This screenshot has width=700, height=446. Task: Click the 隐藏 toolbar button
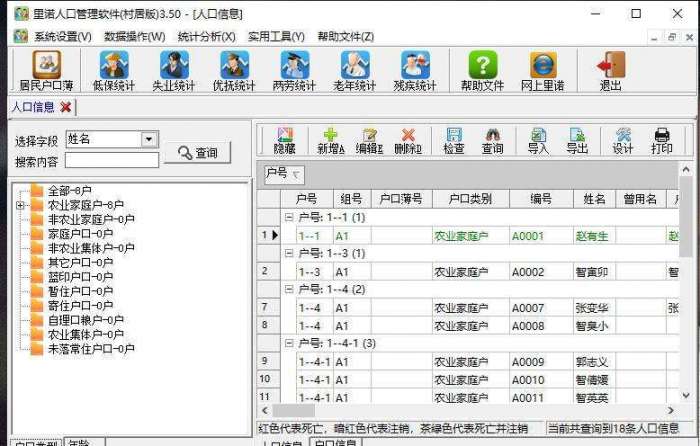click(284, 141)
